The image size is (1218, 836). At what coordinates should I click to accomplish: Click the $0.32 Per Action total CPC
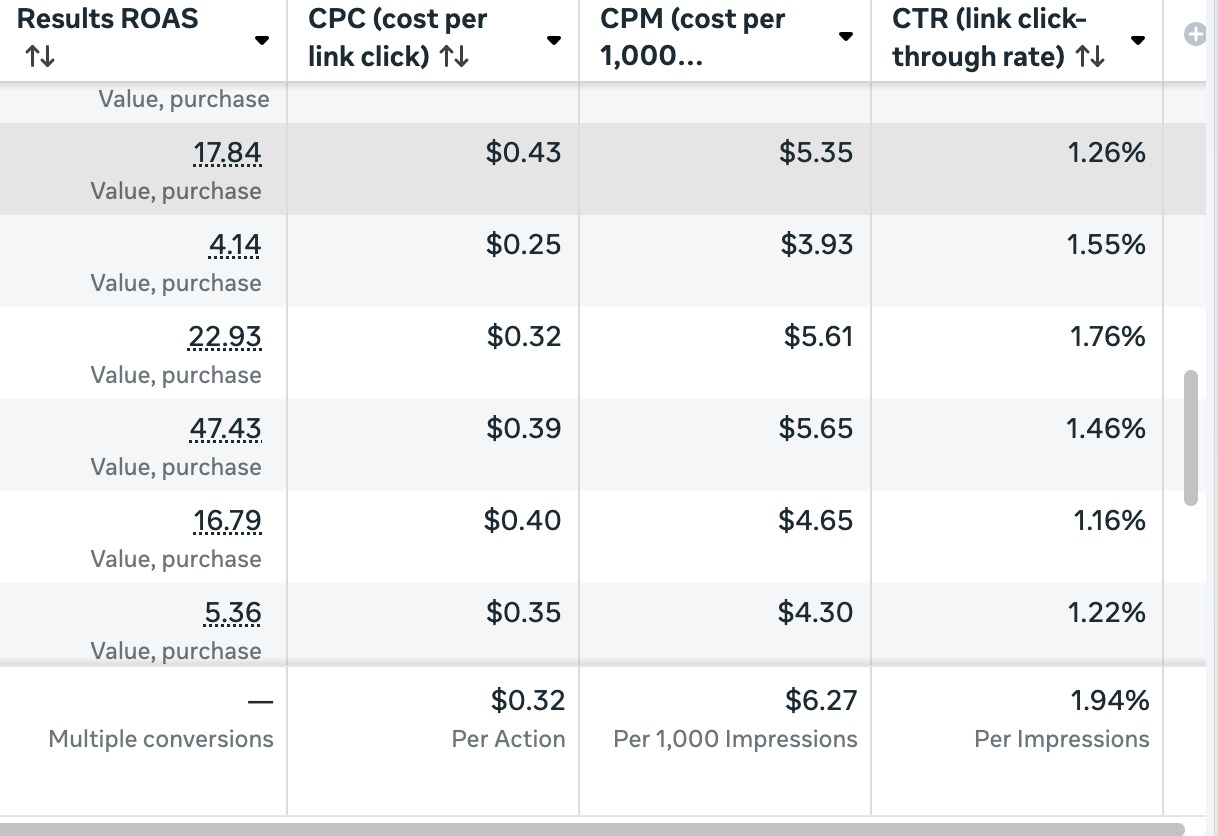pos(527,701)
